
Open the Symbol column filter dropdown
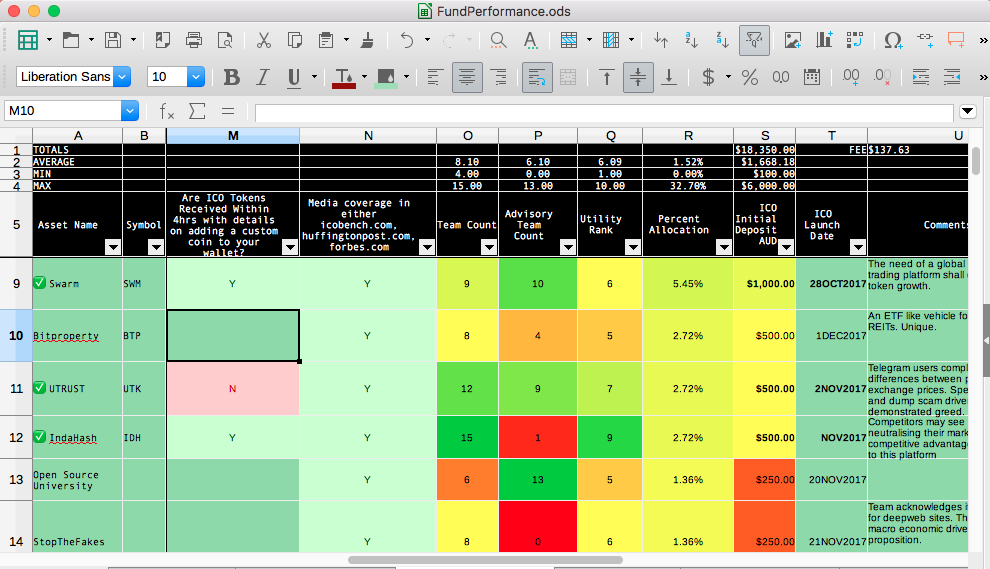(156, 247)
